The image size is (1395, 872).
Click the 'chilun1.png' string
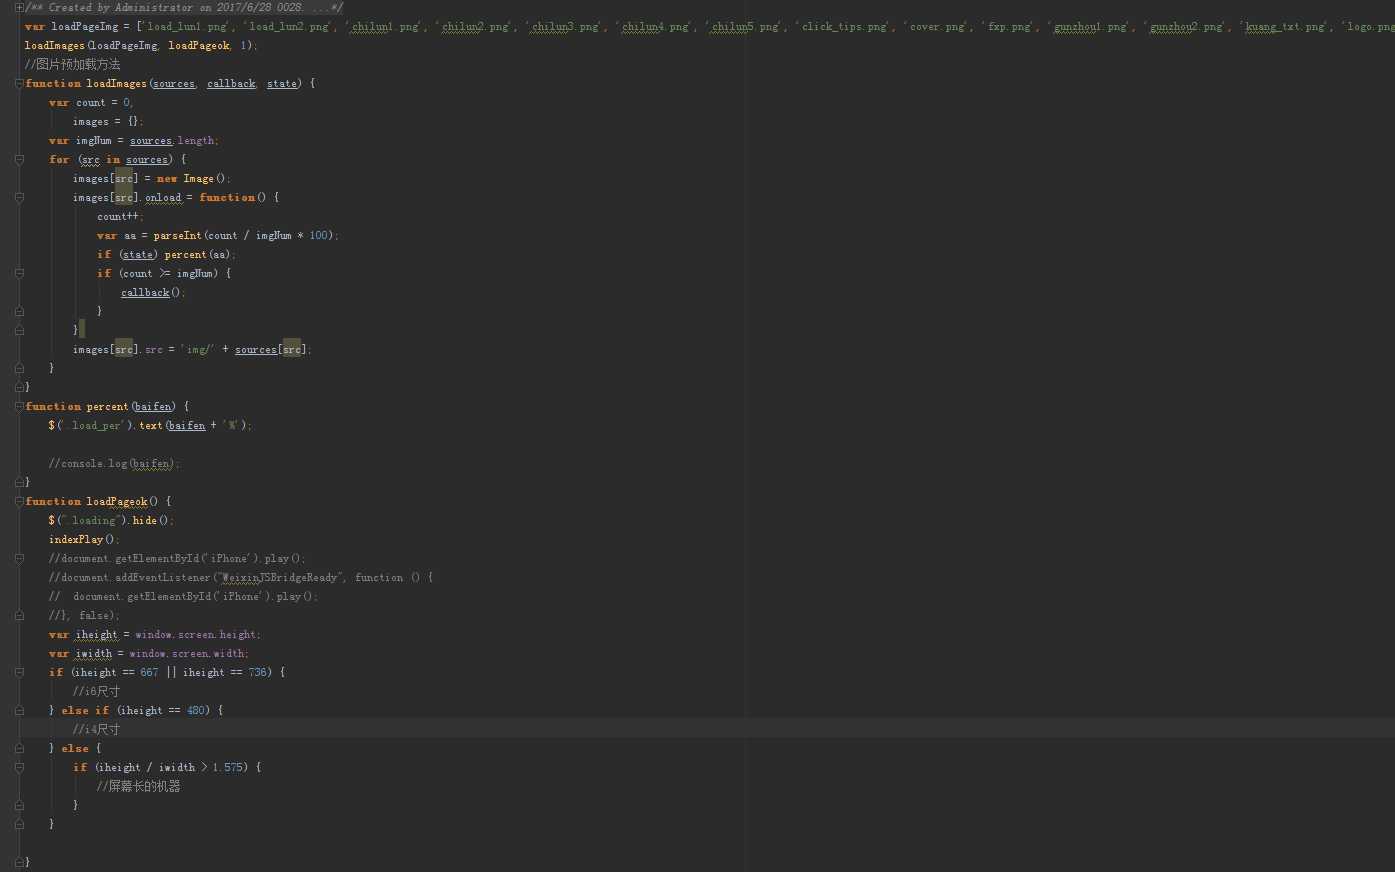(x=384, y=26)
